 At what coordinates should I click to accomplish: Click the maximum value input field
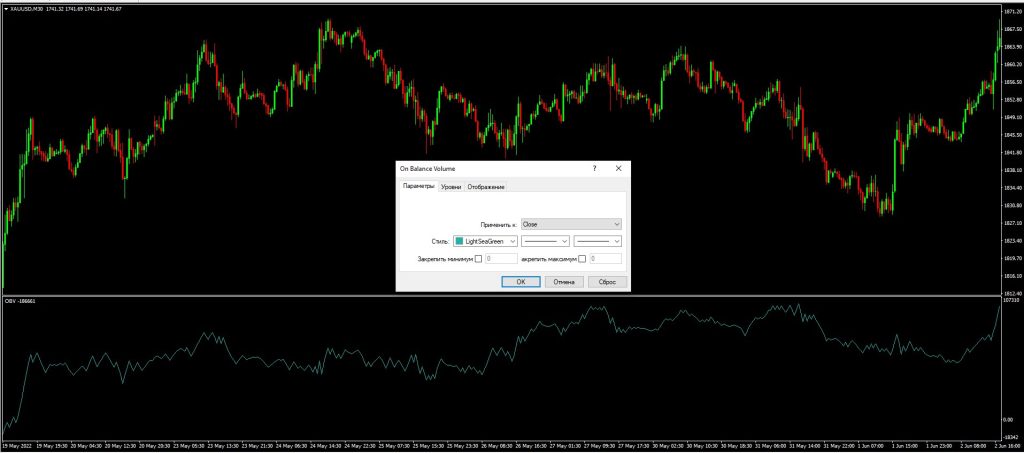(x=605, y=258)
